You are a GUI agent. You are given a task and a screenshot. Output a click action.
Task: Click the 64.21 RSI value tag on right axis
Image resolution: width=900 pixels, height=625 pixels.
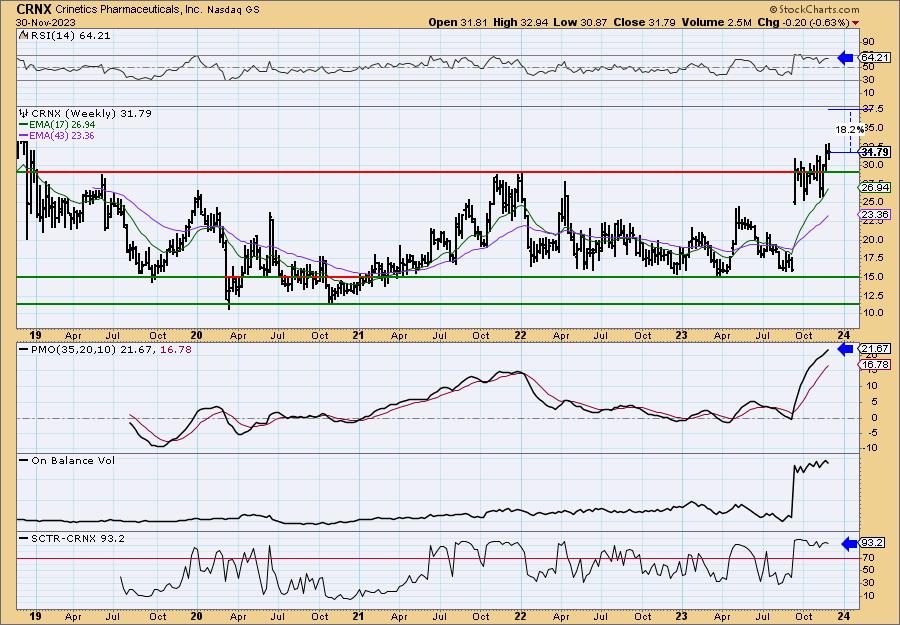pyautogui.click(x=875, y=57)
